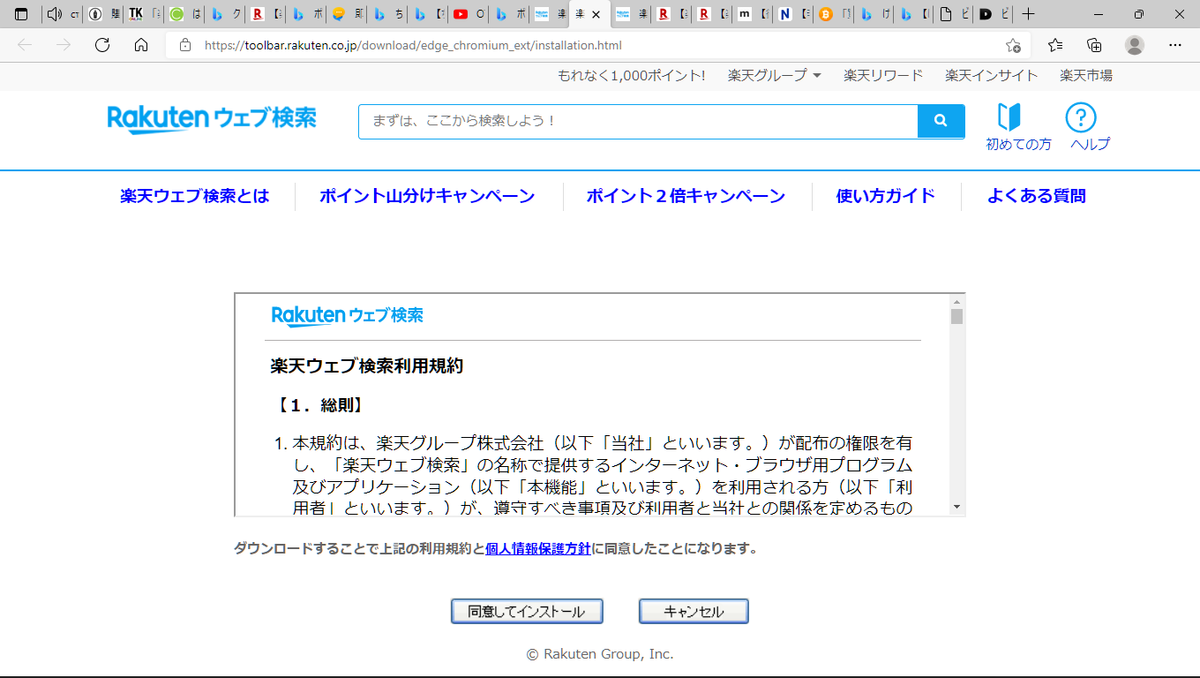Open 使い方ガイド menu item

(x=886, y=196)
